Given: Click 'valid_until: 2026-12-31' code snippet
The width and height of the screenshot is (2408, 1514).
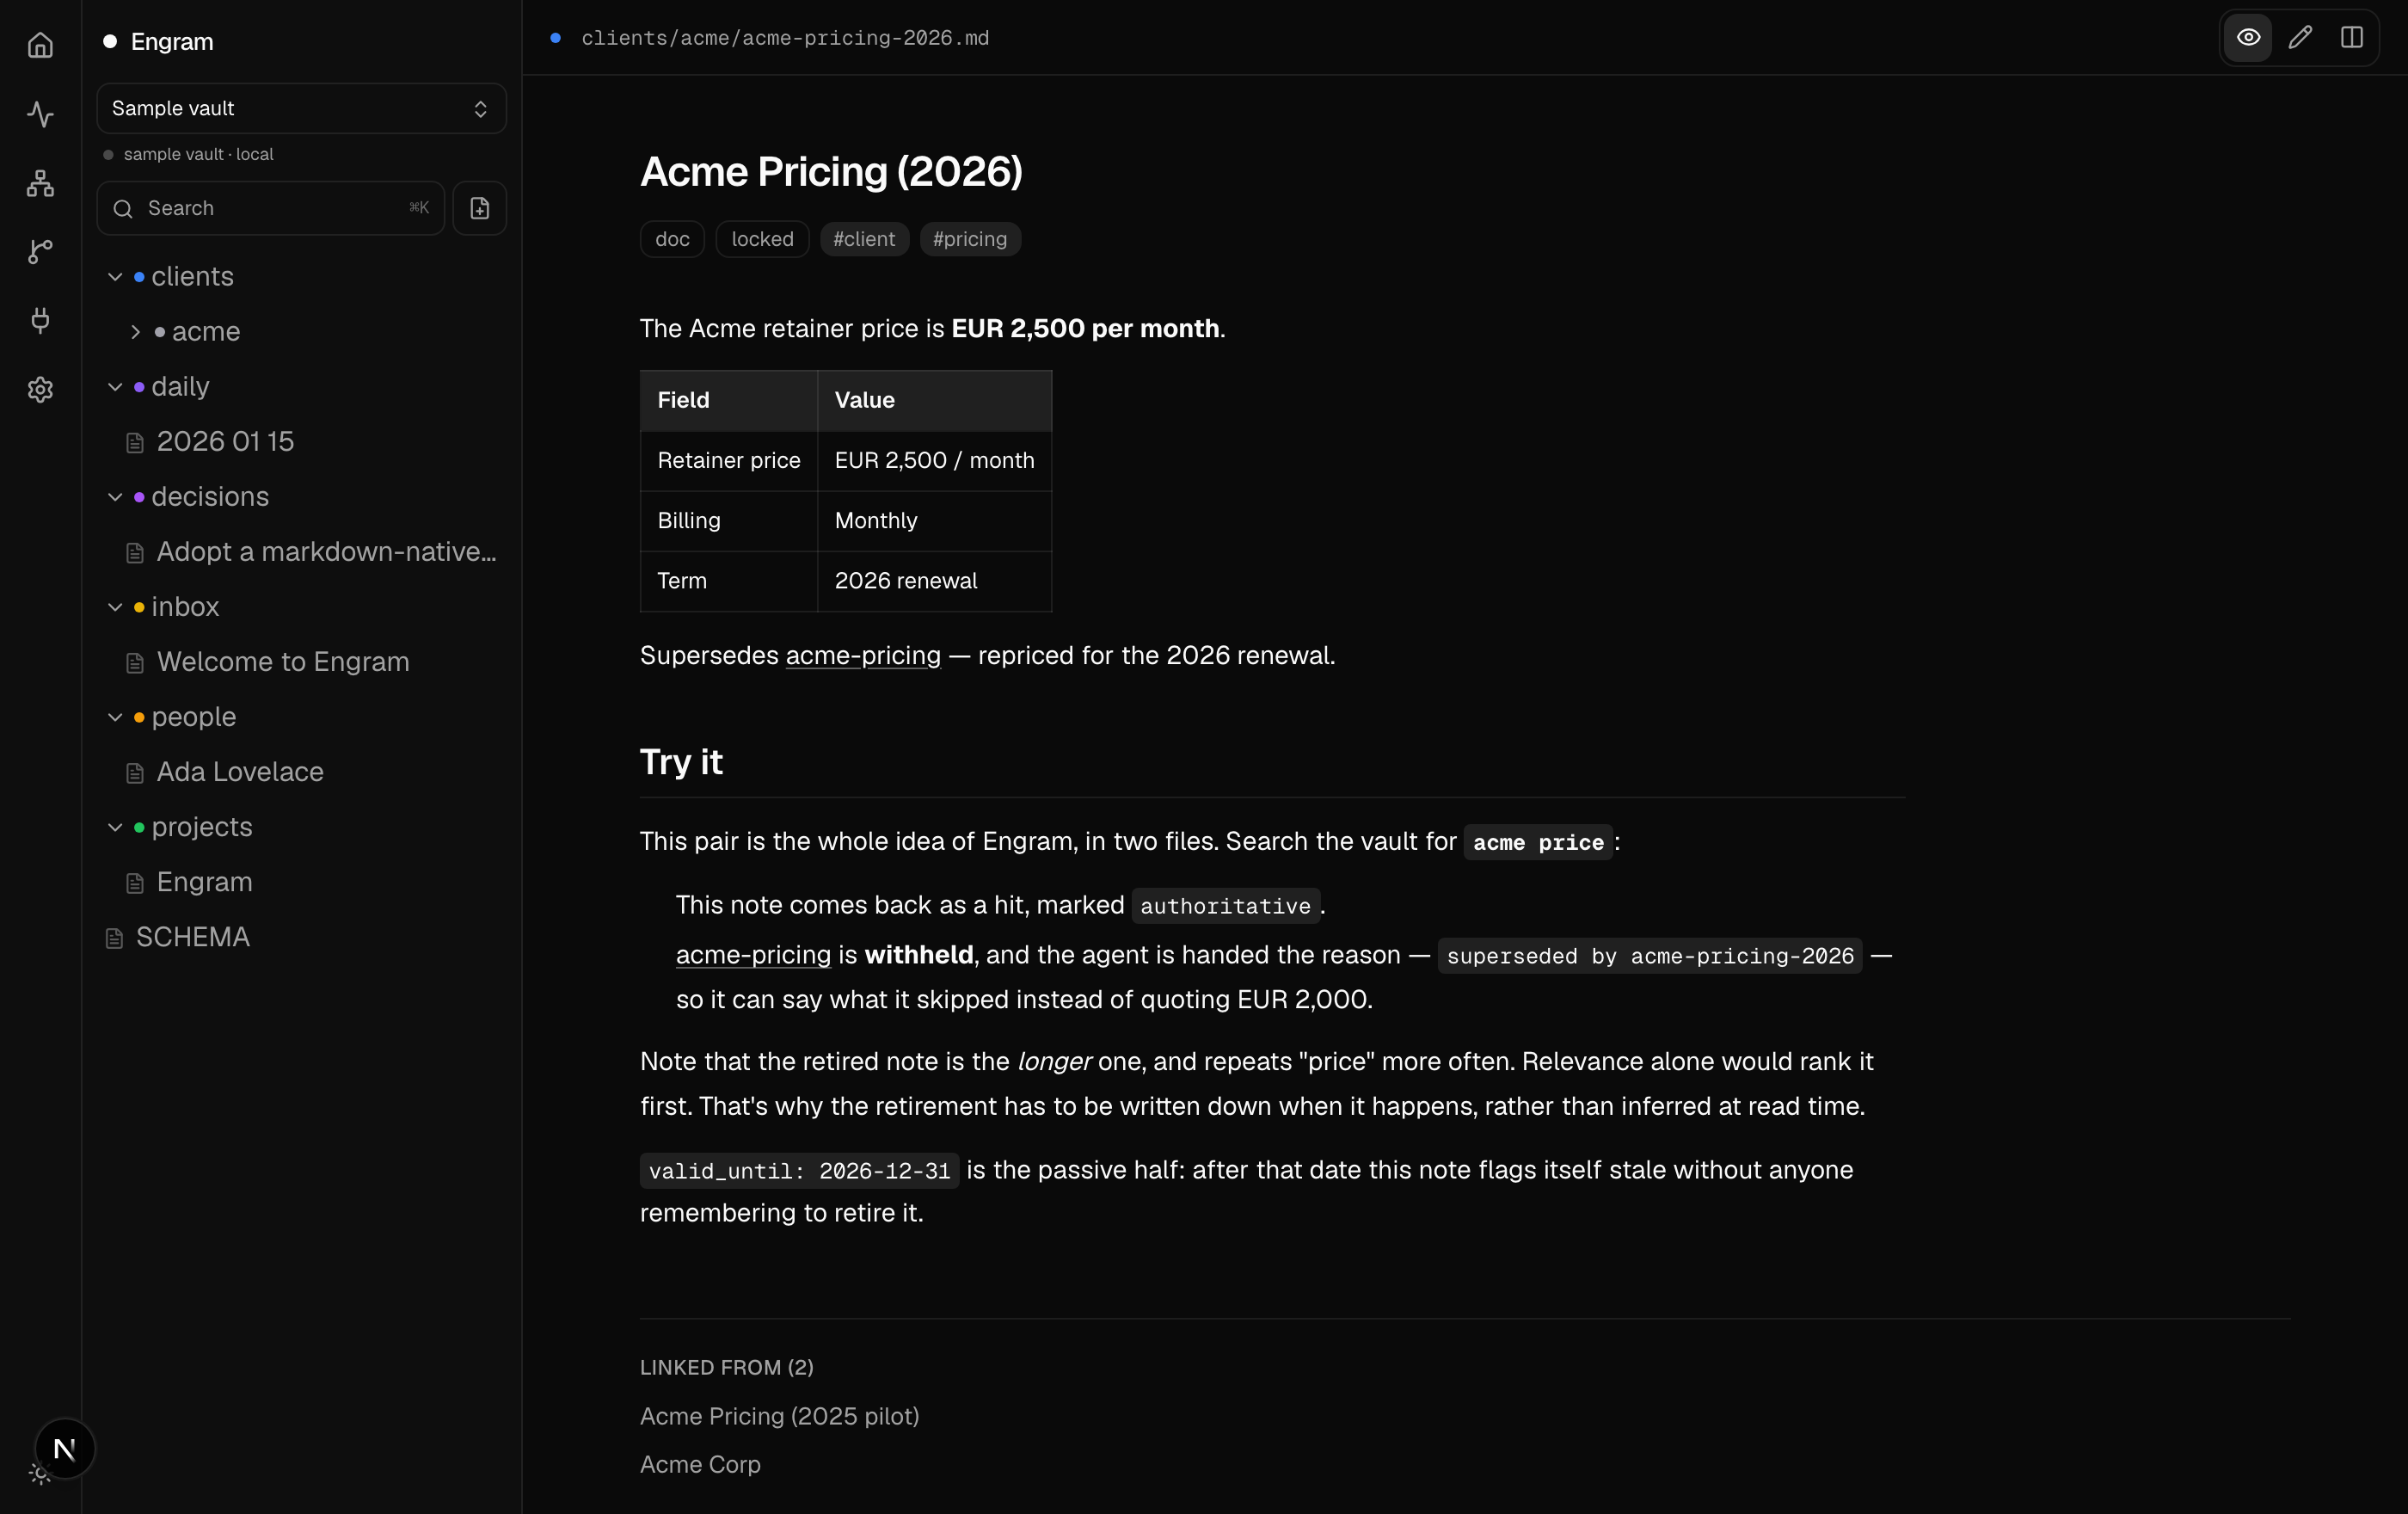Looking at the screenshot, I should point(799,1171).
